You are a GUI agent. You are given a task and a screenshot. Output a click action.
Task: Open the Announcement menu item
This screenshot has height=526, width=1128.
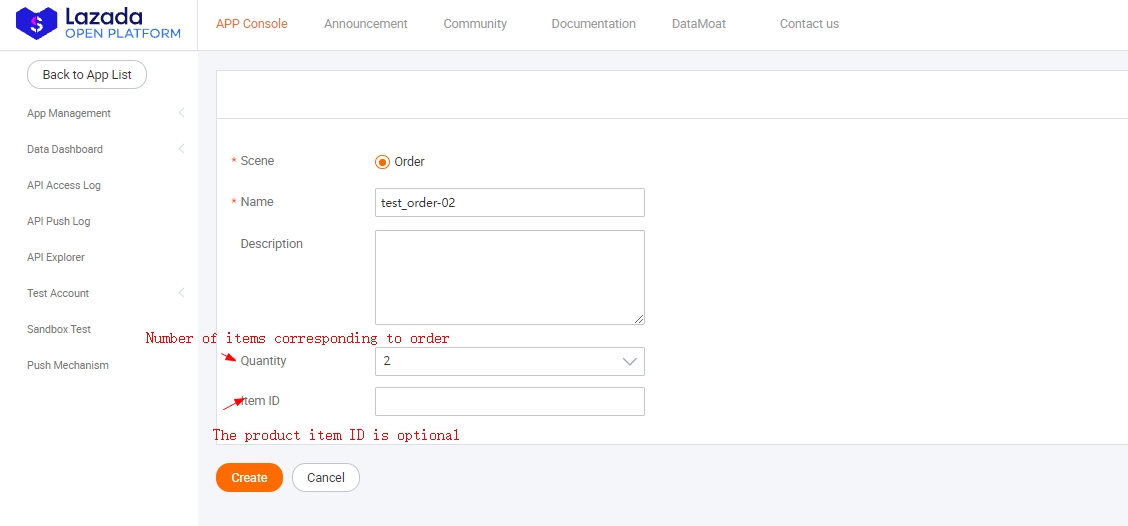click(x=365, y=24)
